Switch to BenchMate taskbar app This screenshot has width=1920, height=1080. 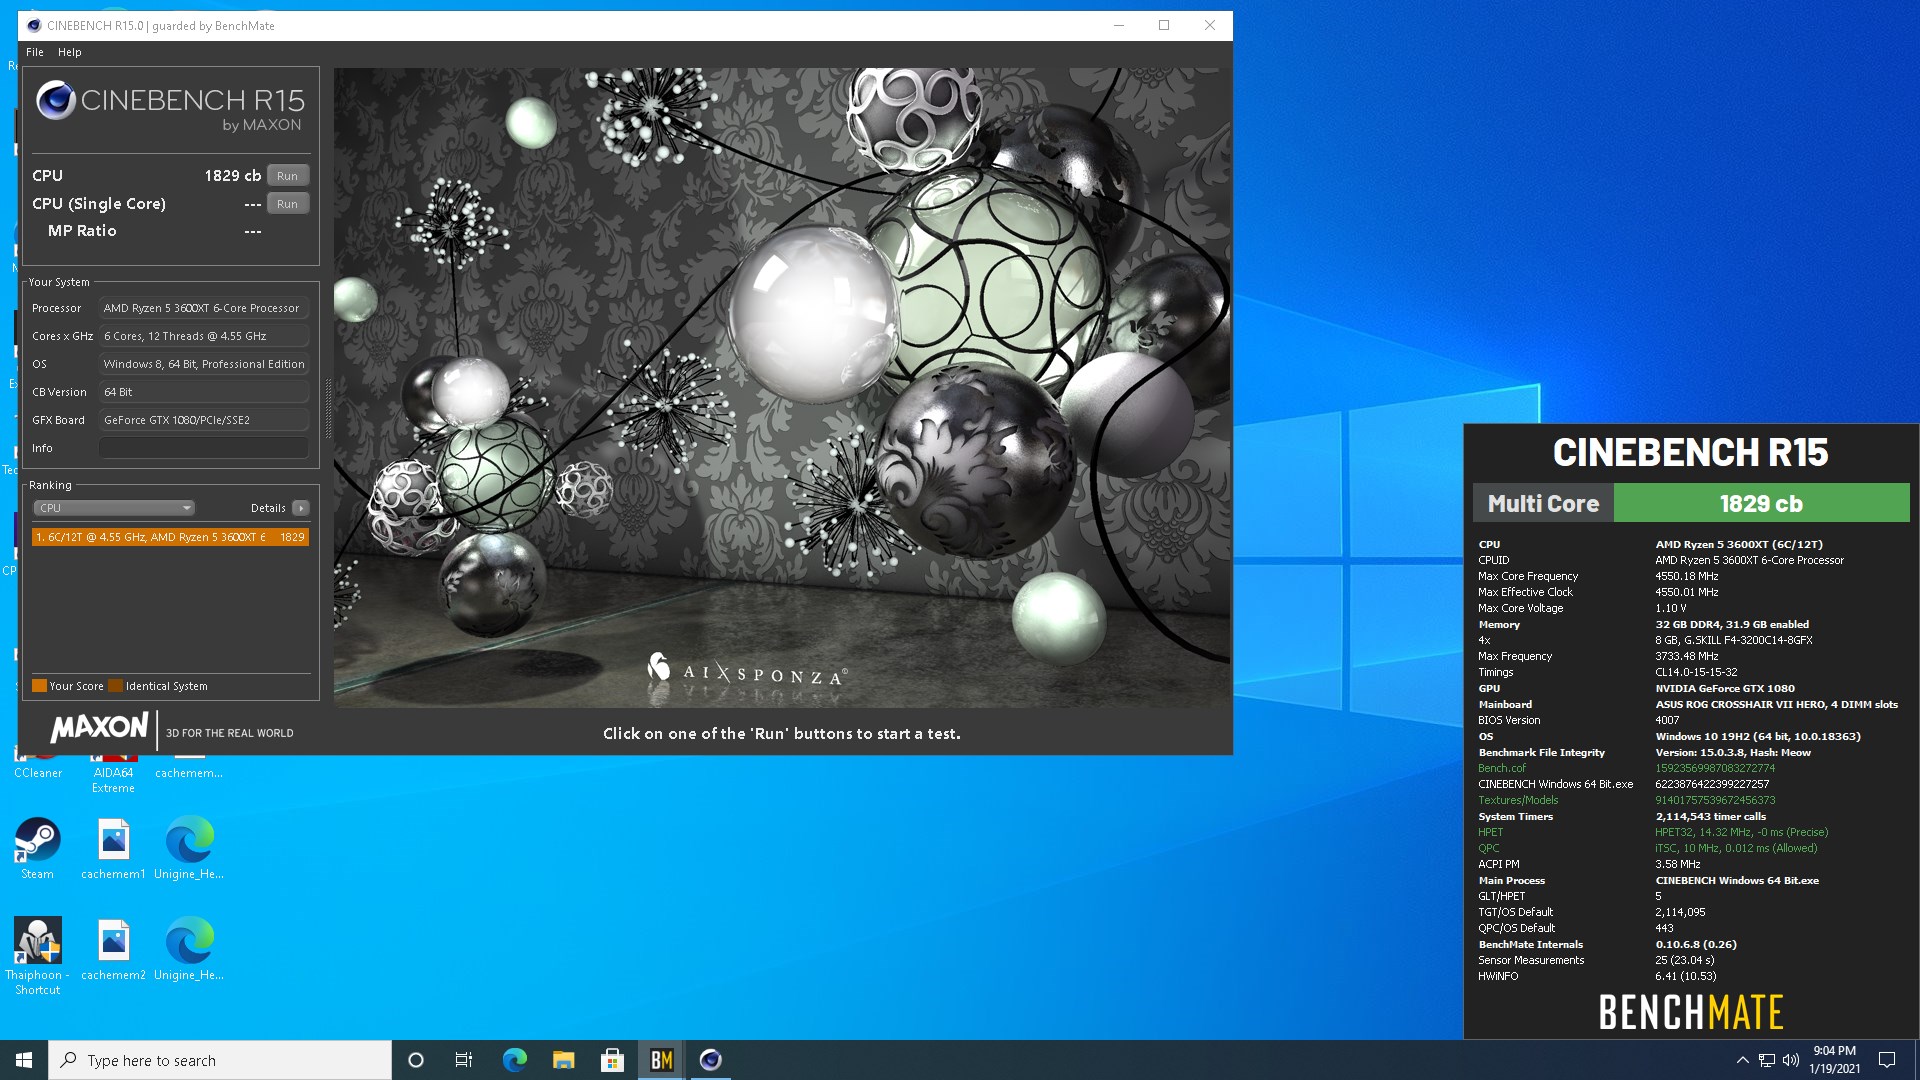[661, 1060]
